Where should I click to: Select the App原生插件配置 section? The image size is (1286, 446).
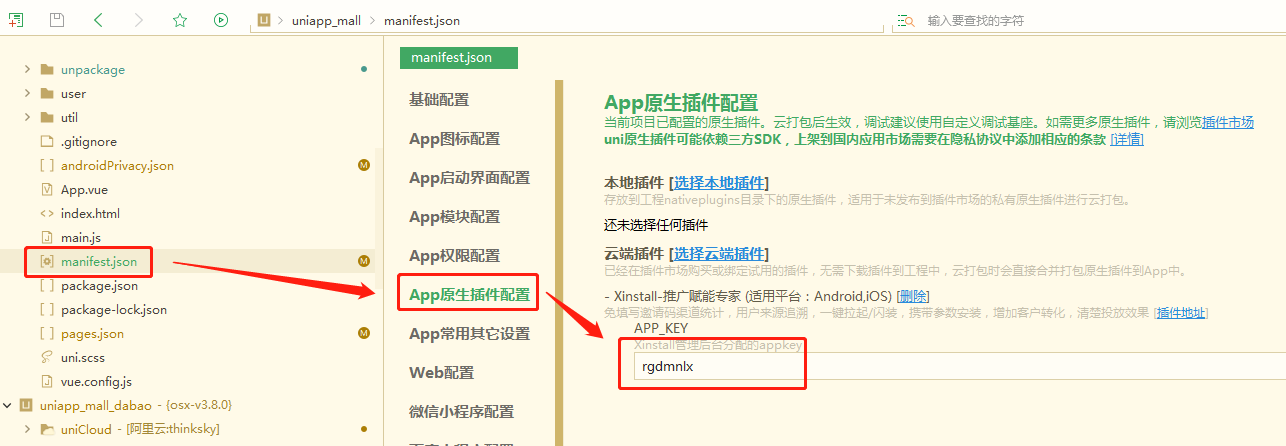(x=470, y=295)
